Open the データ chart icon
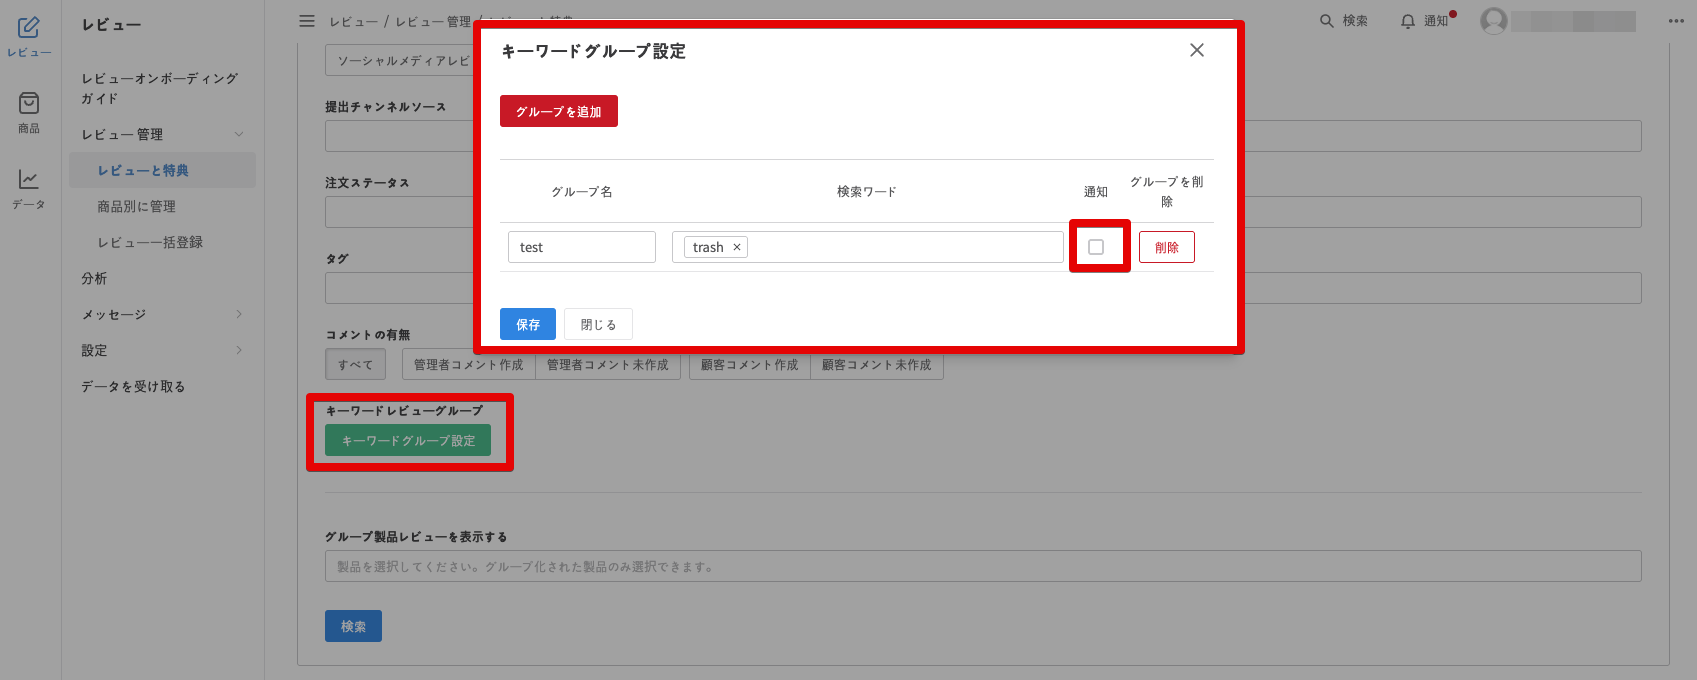1697x680 pixels. (29, 180)
